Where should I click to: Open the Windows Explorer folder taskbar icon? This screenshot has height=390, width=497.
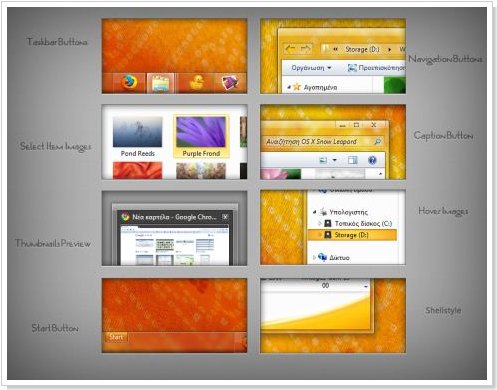(161, 83)
